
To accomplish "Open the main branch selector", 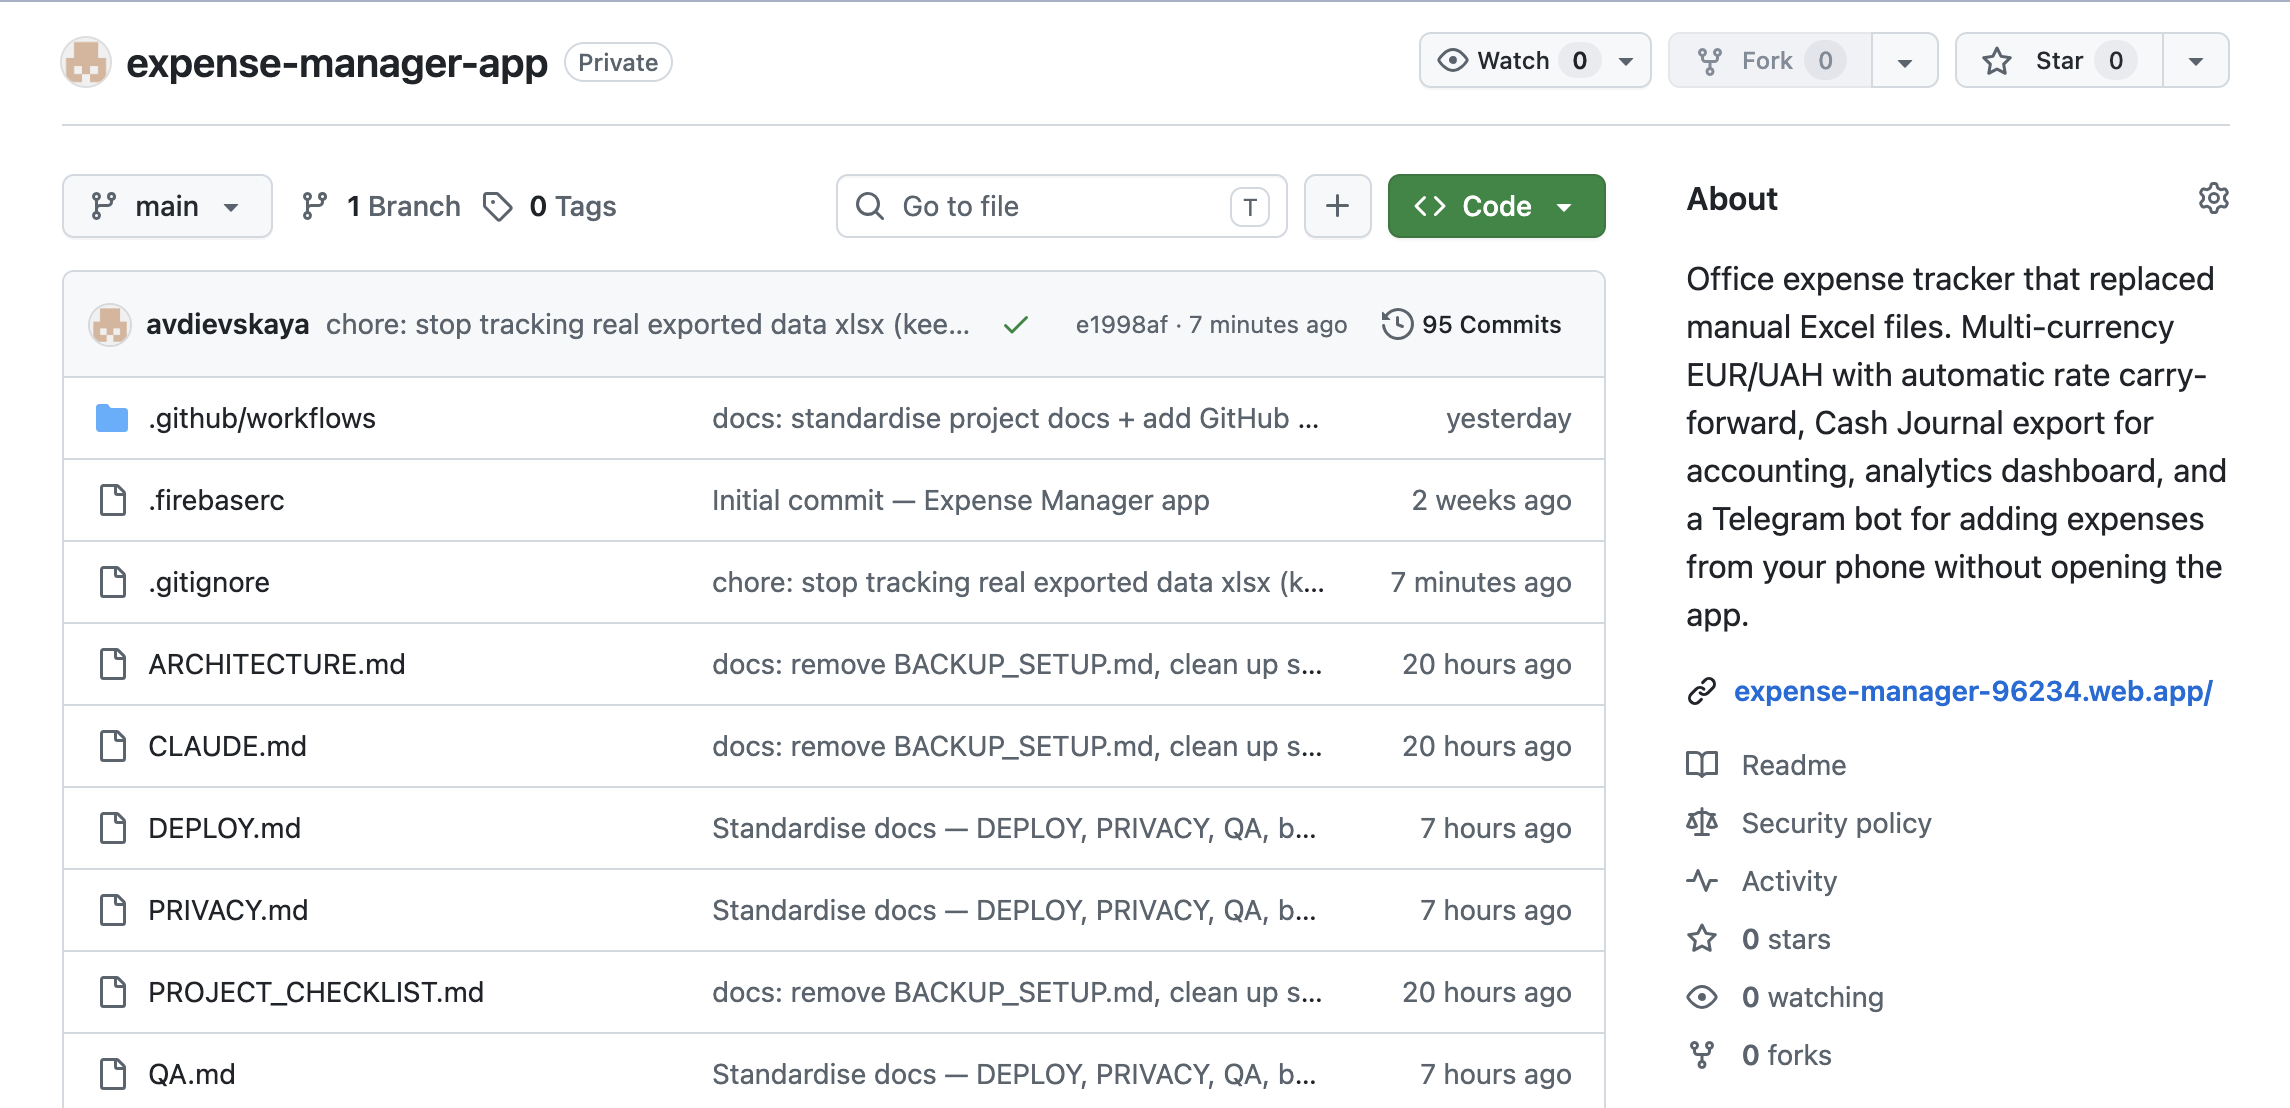I will tap(167, 206).
